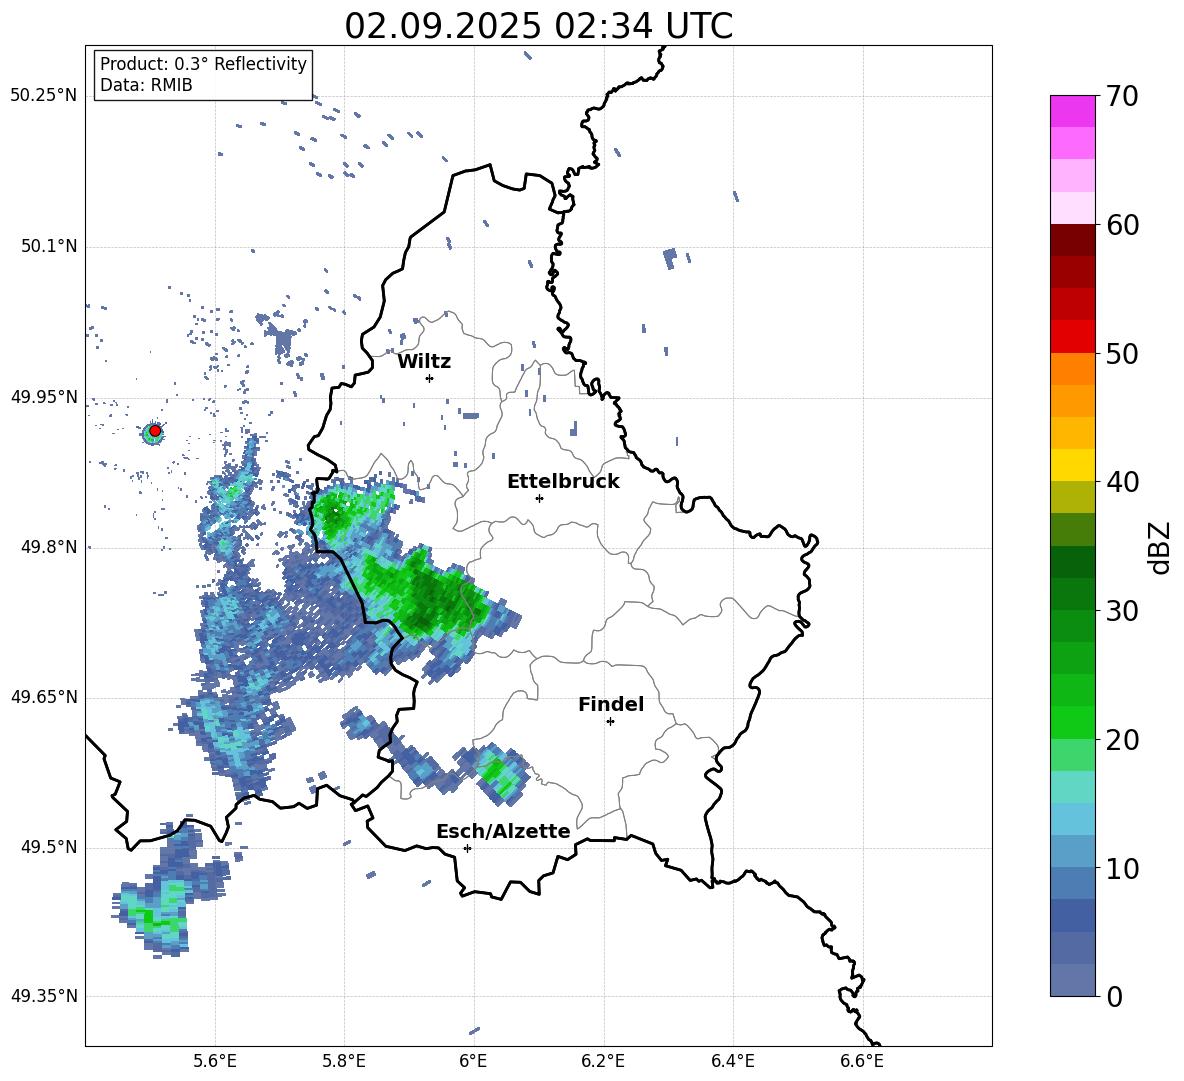The width and height of the screenshot is (1184, 1081).
Task: Click the colorbar tick value 40
Action: (1123, 482)
